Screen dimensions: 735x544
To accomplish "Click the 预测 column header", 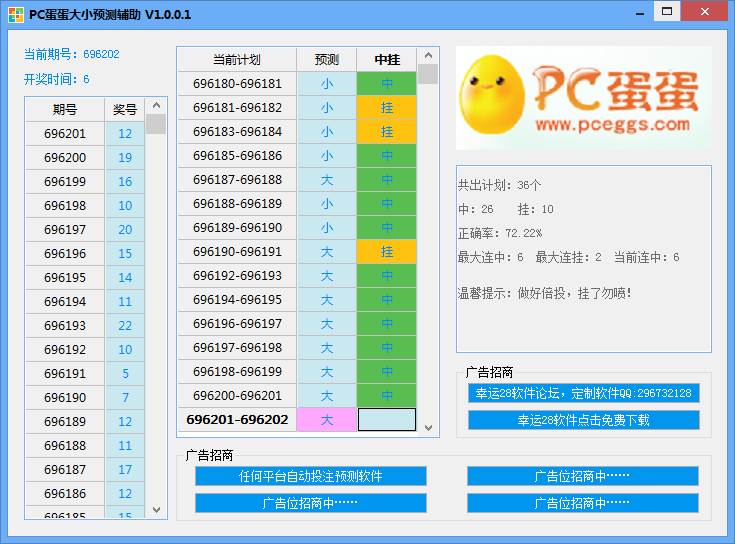I will pos(327,60).
